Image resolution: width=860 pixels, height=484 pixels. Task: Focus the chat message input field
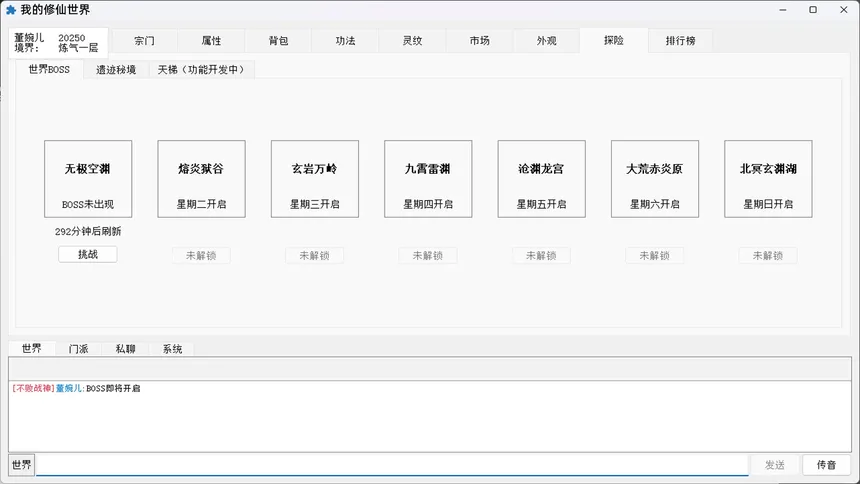pos(392,465)
